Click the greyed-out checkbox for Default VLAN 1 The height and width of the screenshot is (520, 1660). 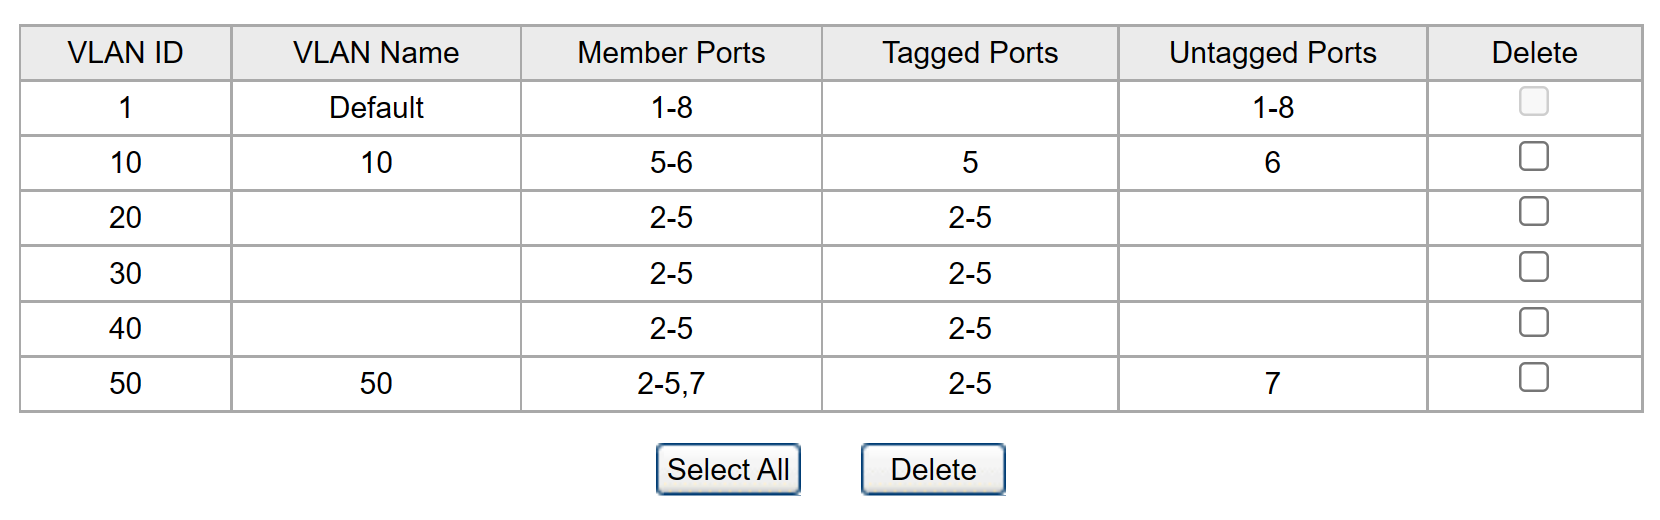click(x=1533, y=102)
